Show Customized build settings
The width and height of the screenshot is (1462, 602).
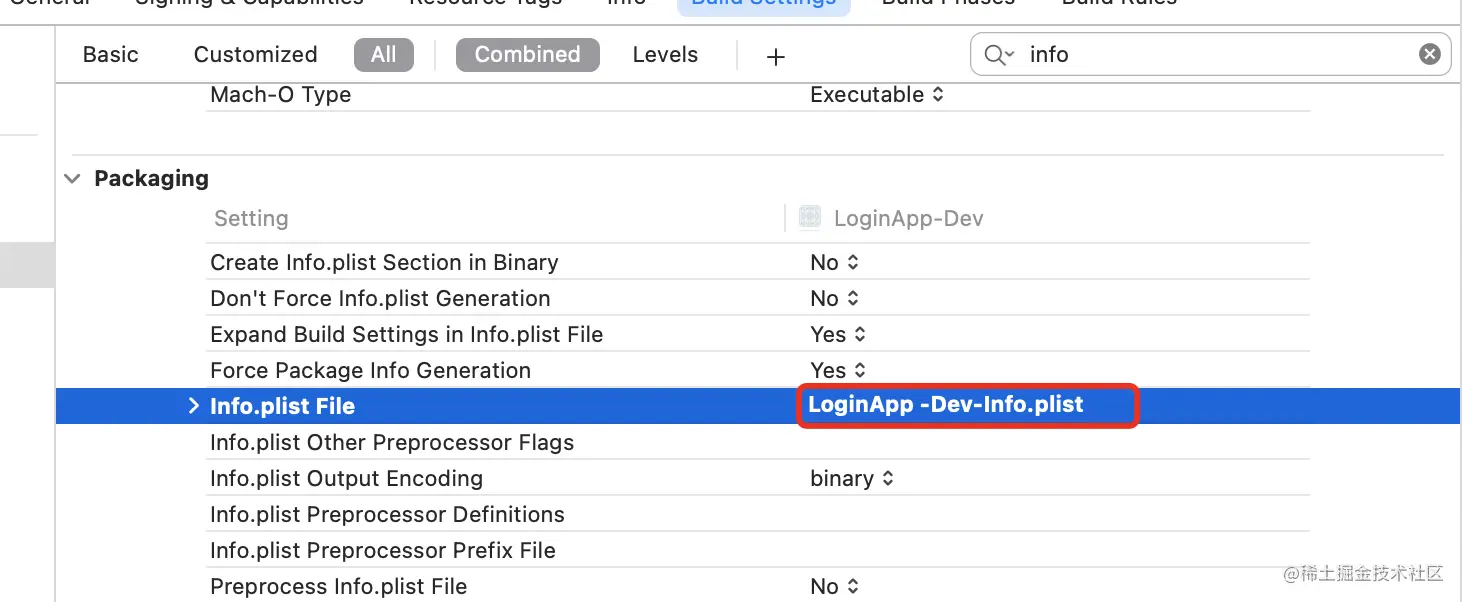[255, 54]
